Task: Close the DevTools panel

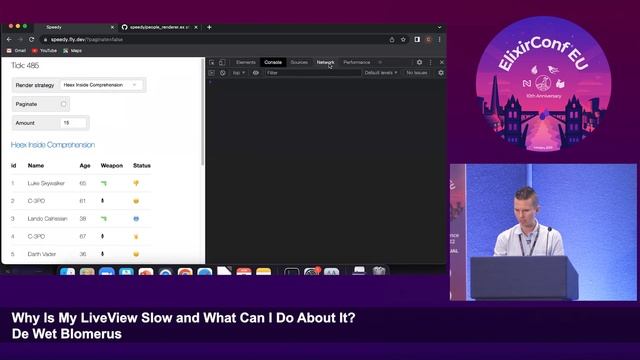Action: coord(442,62)
